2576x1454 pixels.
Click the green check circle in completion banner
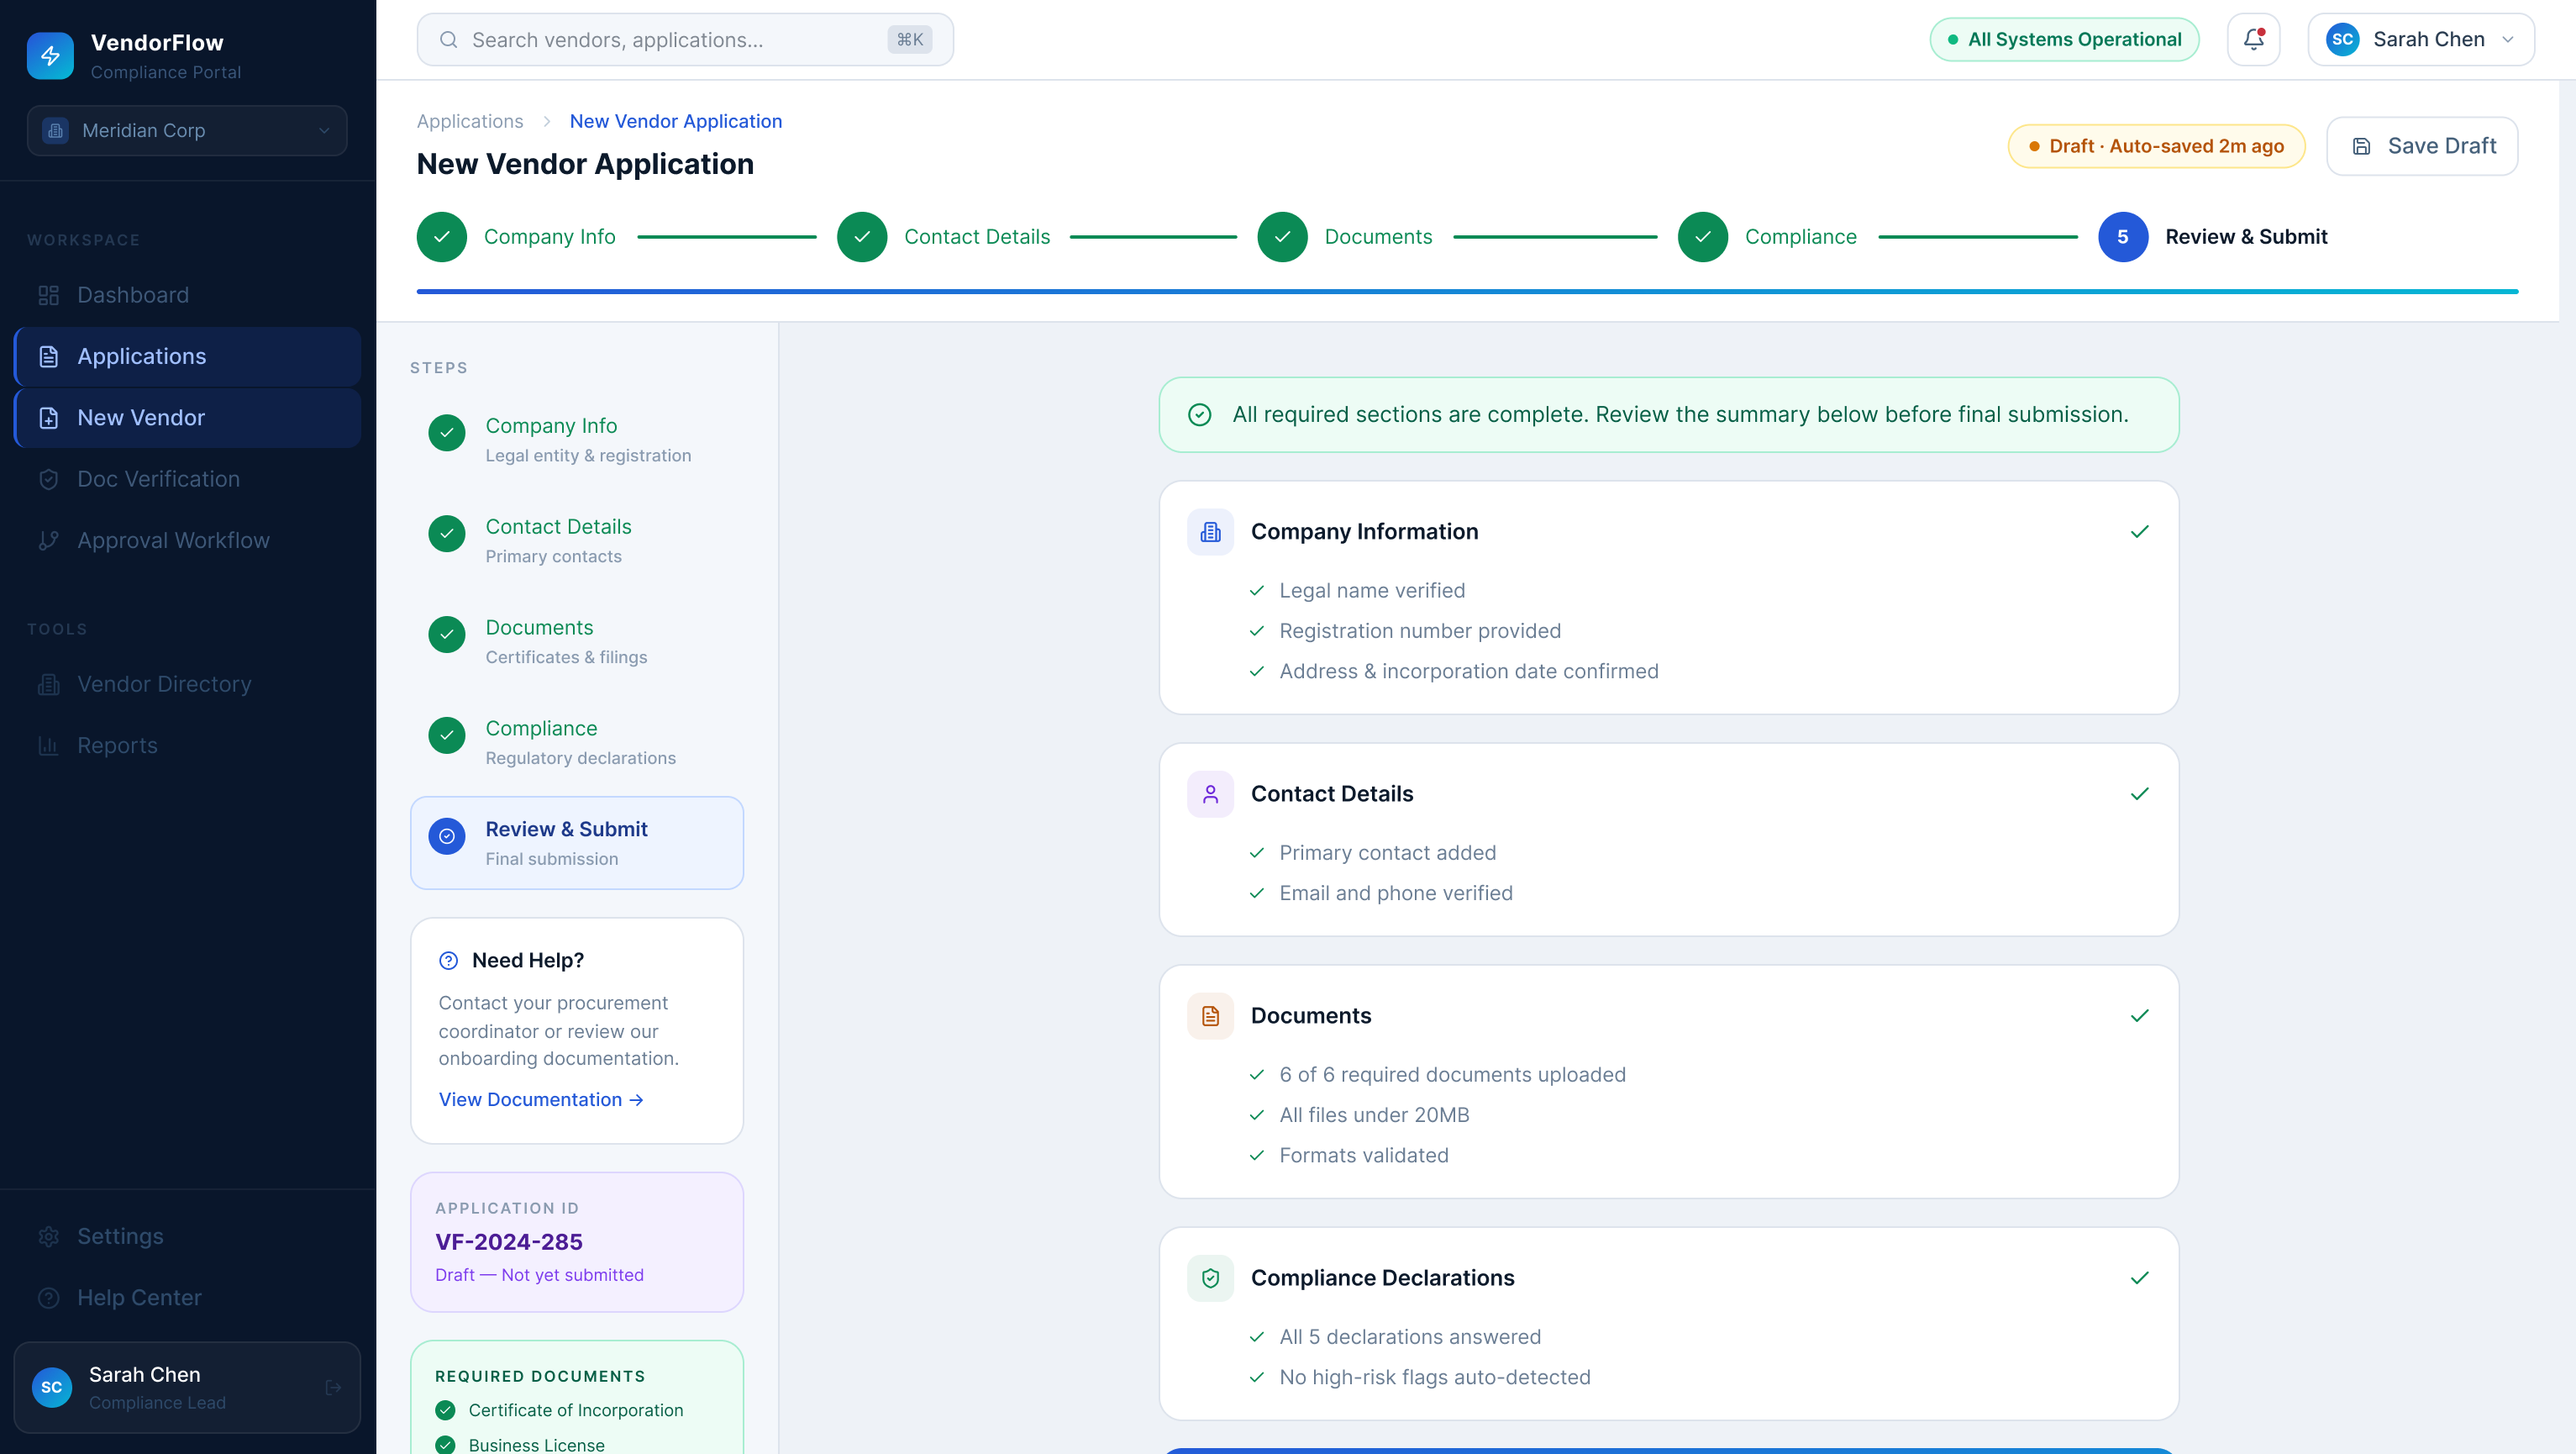pos(1200,414)
